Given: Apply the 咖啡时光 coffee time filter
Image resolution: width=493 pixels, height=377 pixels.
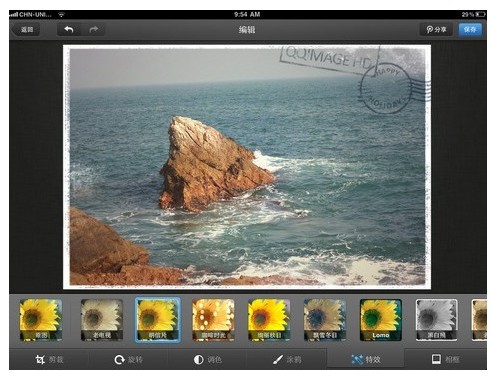Looking at the screenshot, I should [x=213, y=320].
